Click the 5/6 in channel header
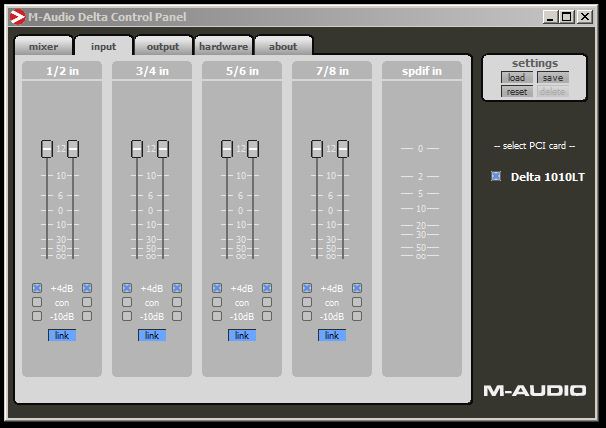 [242, 71]
